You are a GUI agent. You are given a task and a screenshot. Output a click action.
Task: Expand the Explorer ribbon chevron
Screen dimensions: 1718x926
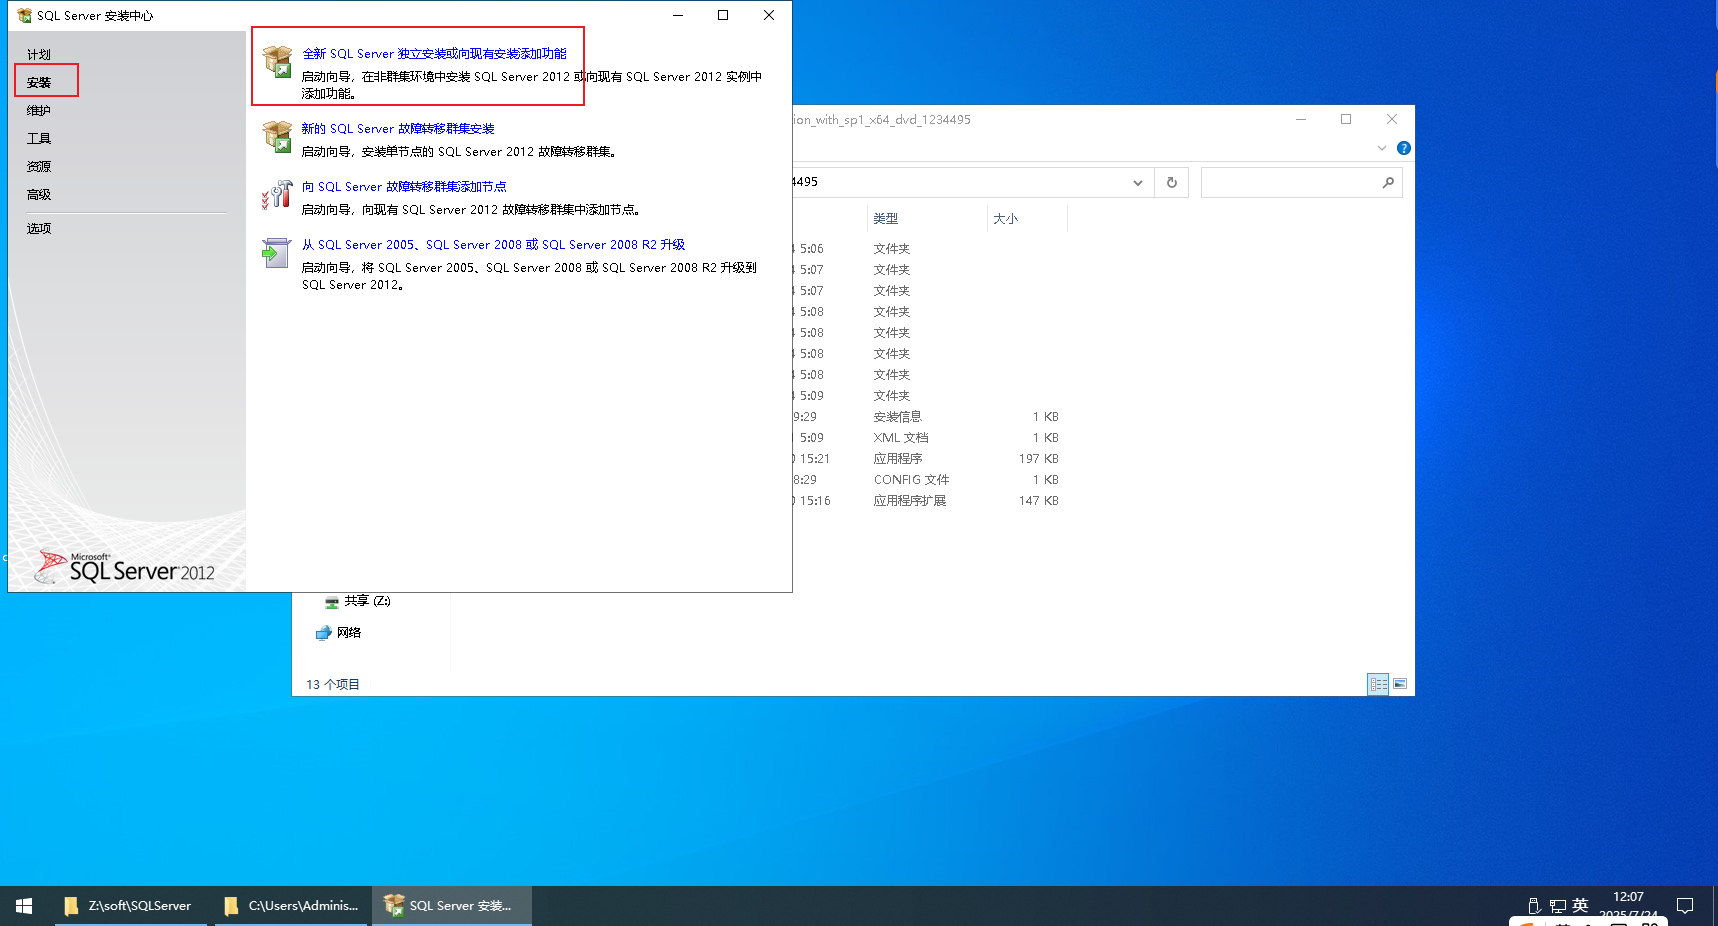[x=1382, y=148]
